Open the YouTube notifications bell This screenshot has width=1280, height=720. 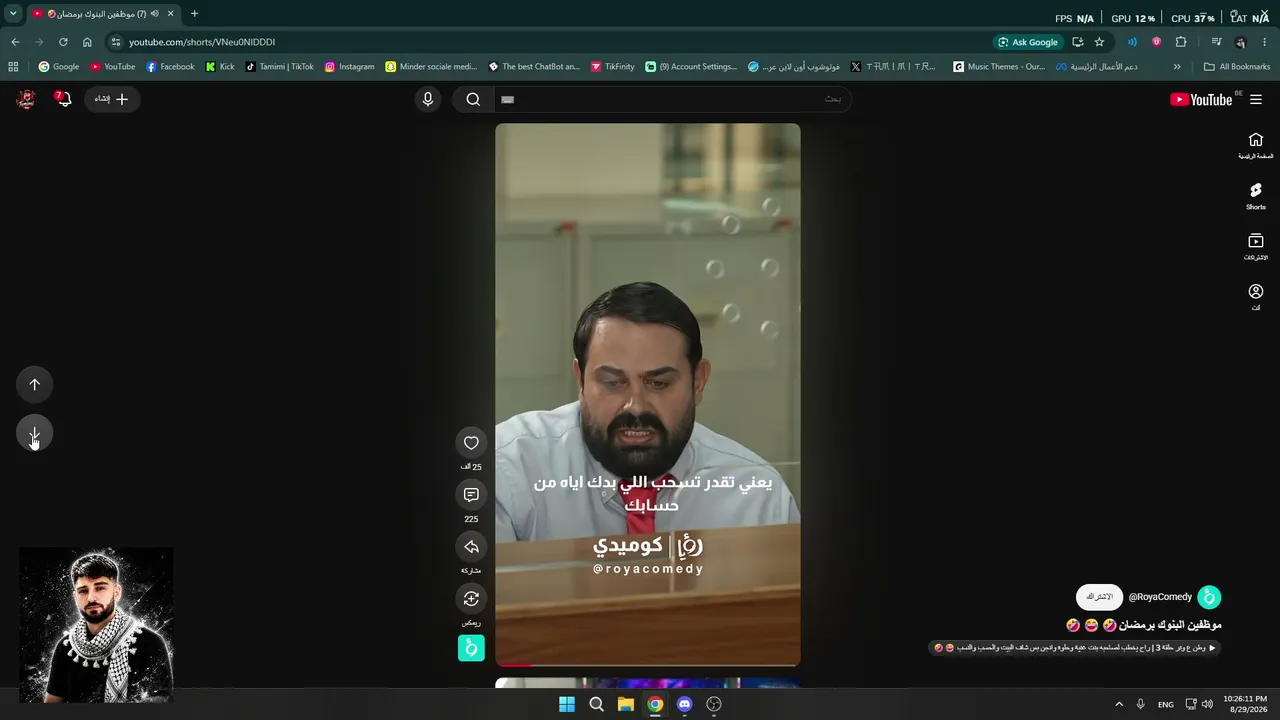pyautogui.click(x=63, y=99)
